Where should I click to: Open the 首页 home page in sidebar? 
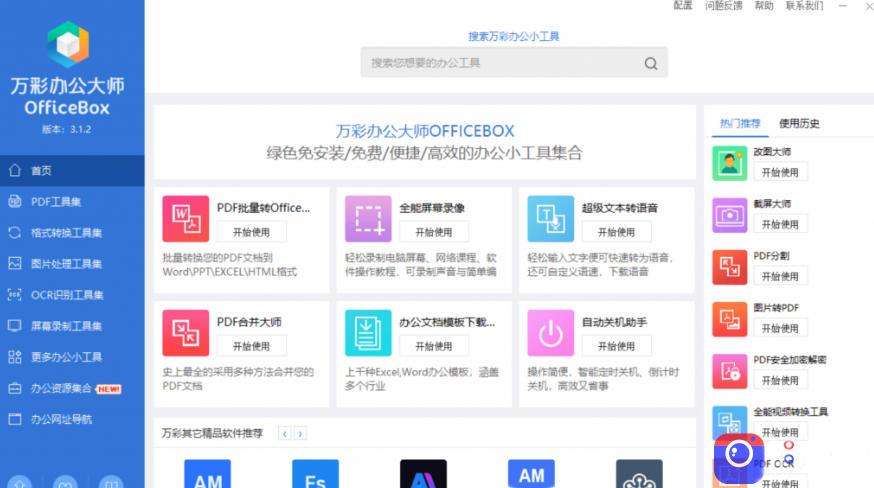(72, 171)
